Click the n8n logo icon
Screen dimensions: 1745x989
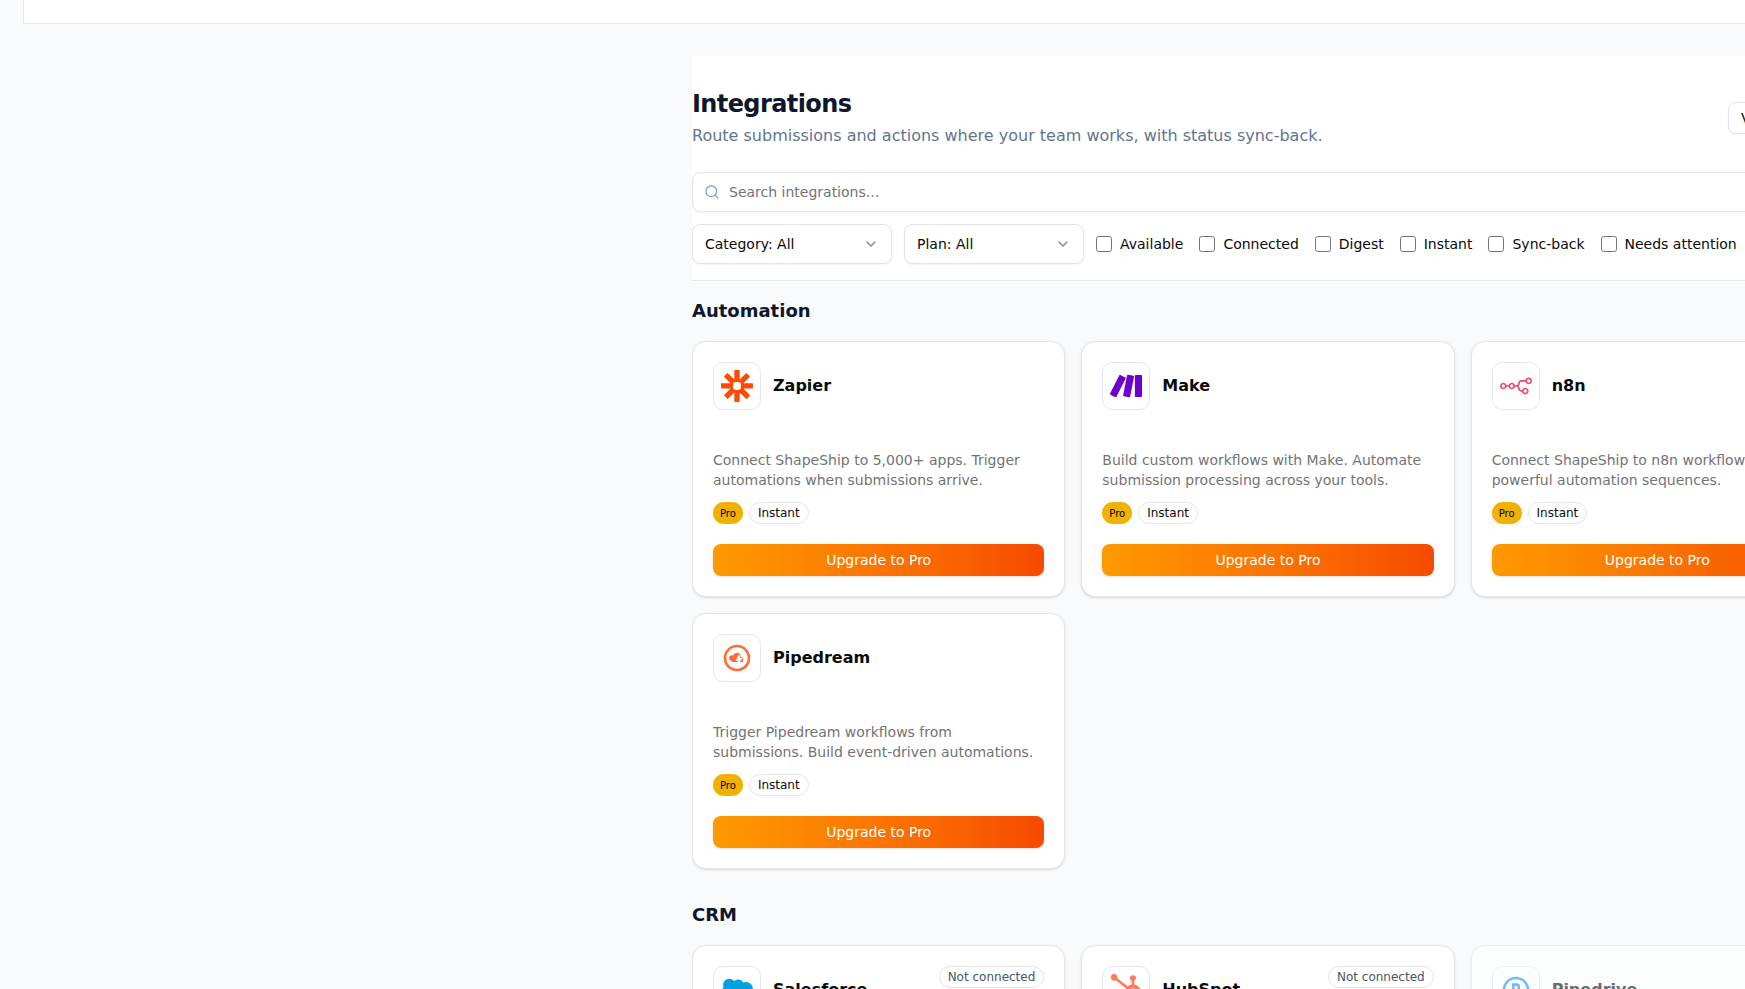tap(1515, 386)
